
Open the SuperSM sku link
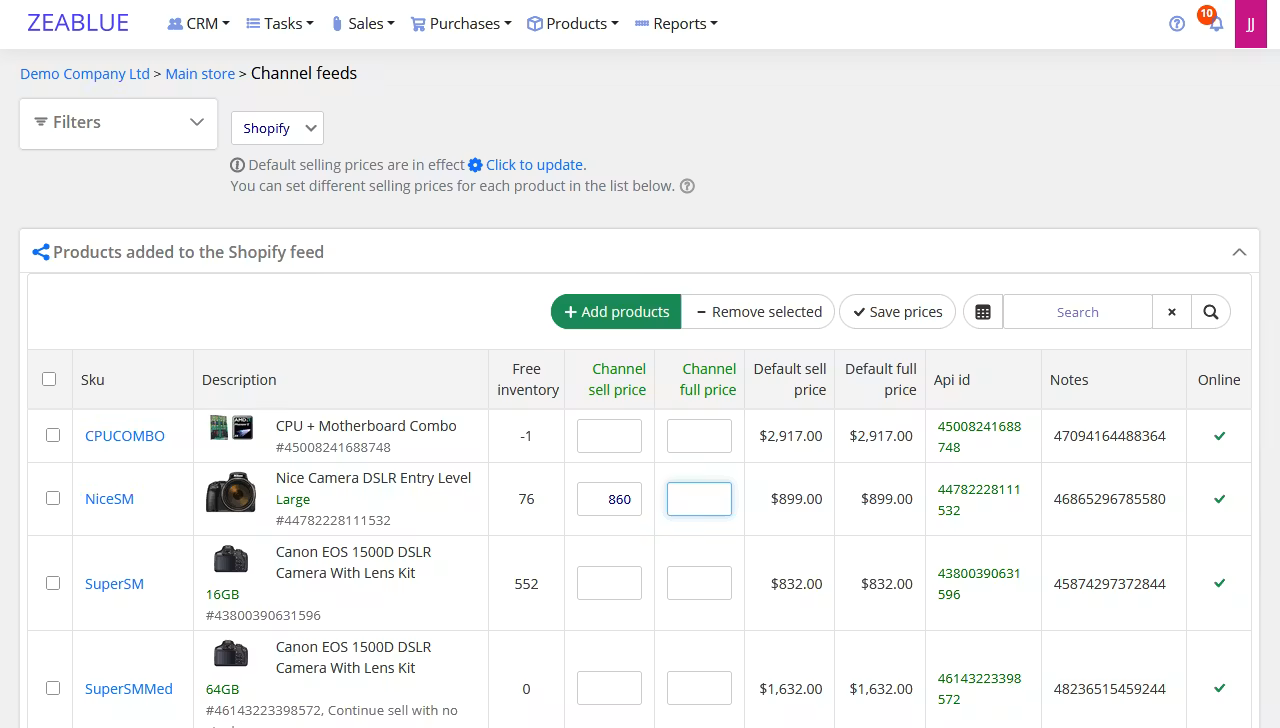(114, 584)
